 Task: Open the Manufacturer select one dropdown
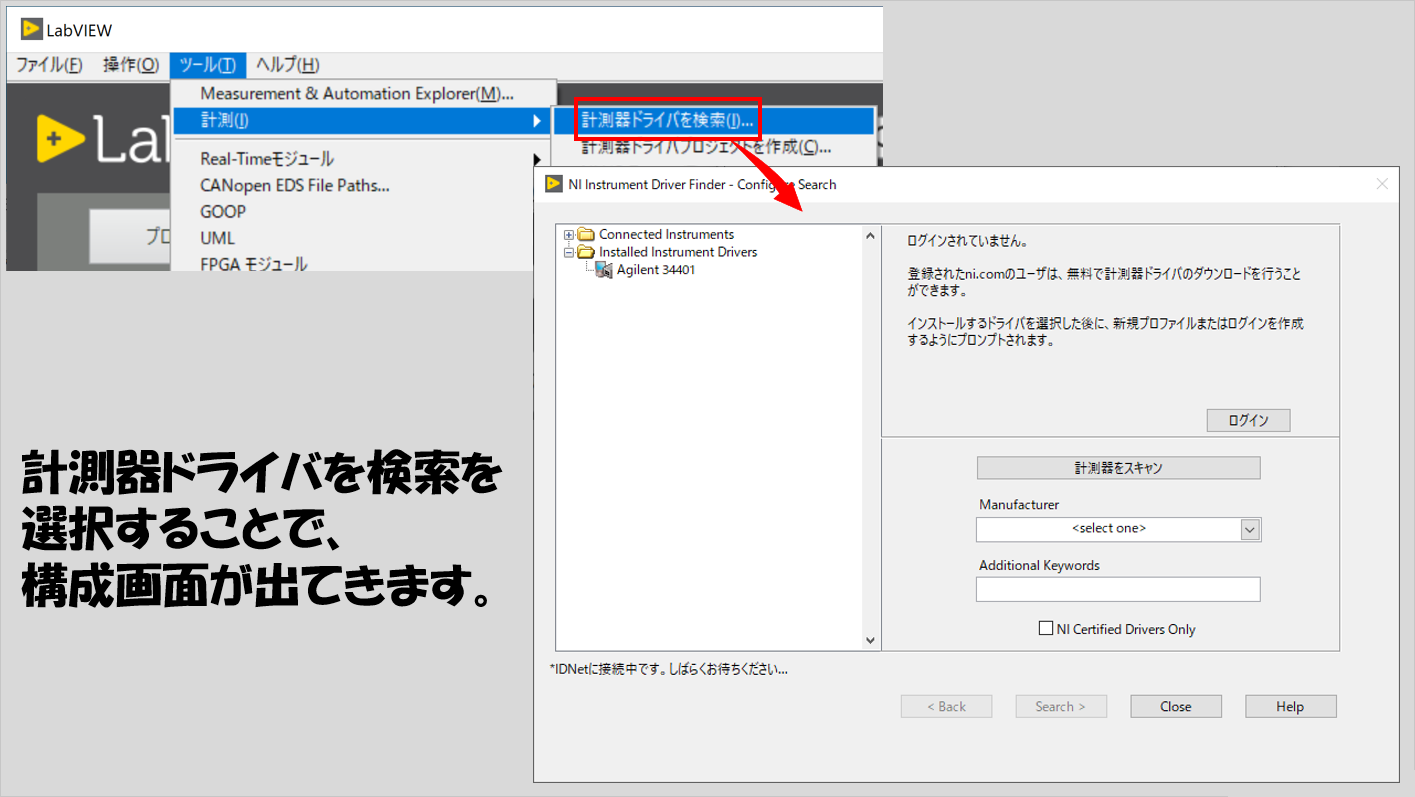pos(1250,529)
